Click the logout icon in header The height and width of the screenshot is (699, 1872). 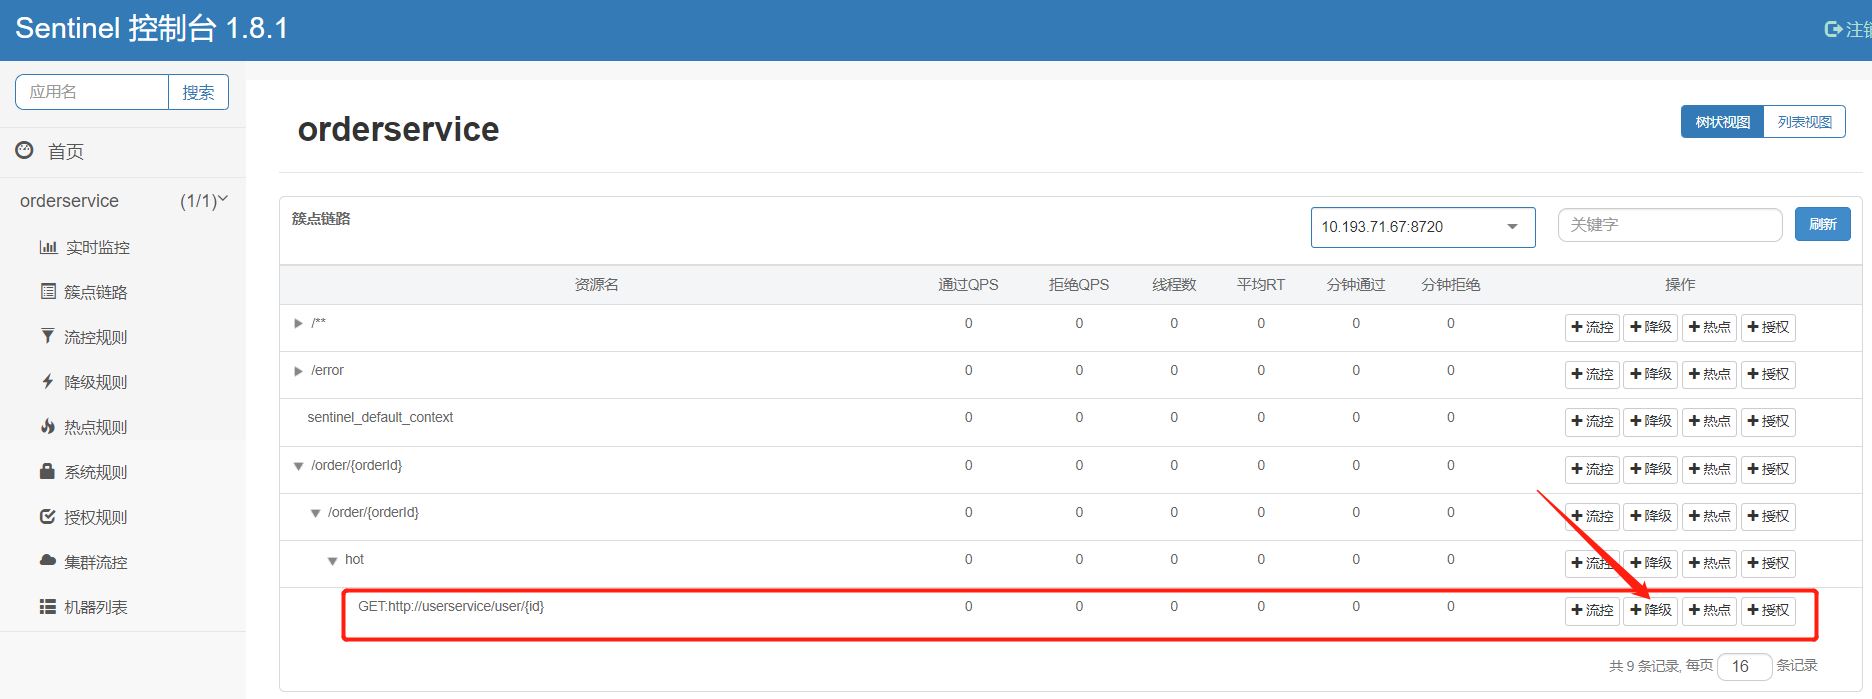[x=1833, y=30]
